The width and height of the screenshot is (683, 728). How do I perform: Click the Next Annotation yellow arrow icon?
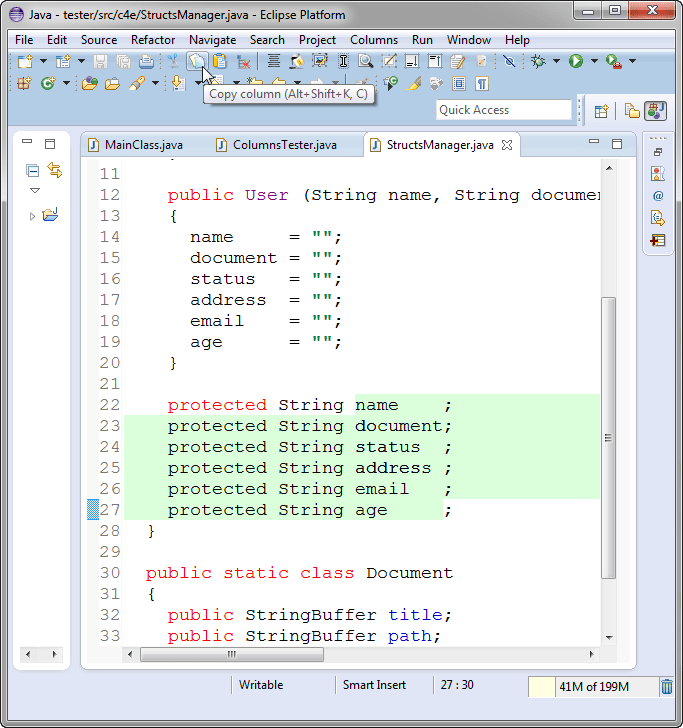[177, 84]
